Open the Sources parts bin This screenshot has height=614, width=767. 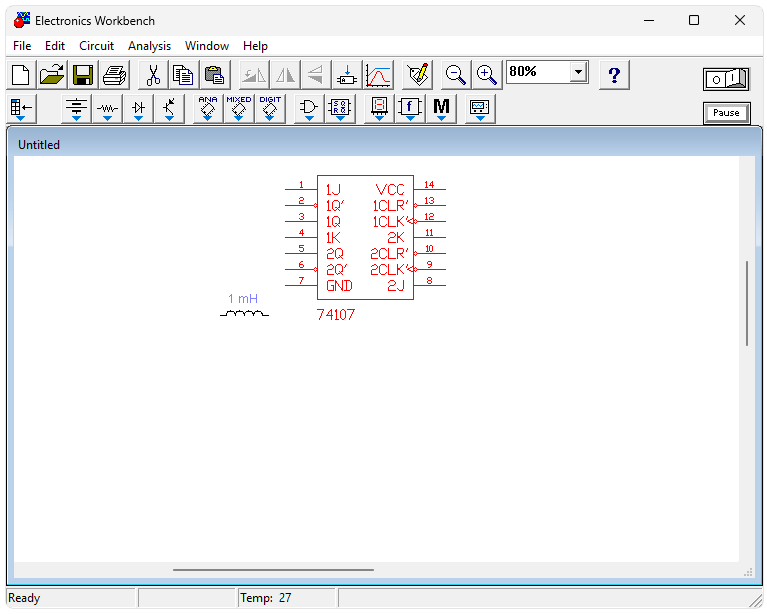click(x=77, y=109)
